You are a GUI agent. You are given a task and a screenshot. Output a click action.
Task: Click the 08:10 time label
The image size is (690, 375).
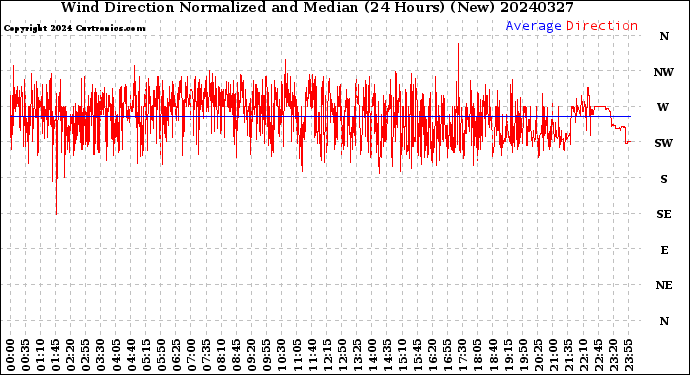(x=221, y=355)
